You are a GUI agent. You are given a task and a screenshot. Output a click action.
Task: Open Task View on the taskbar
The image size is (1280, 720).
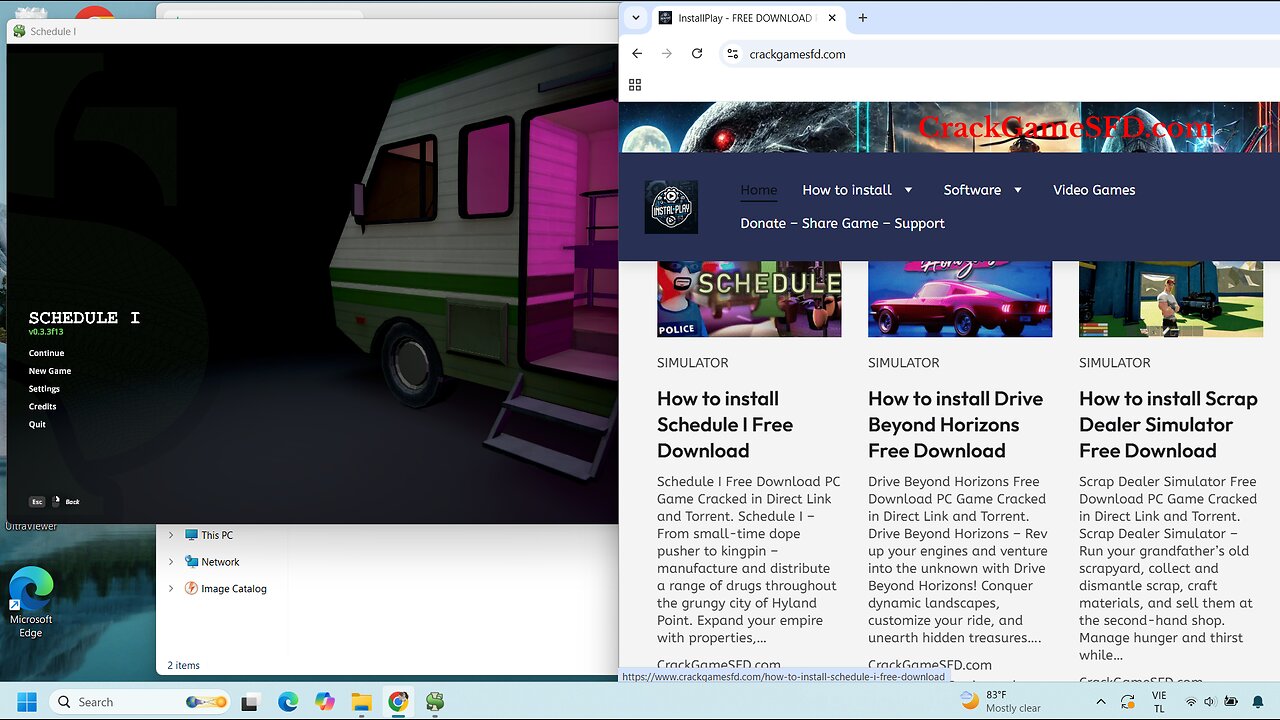click(250, 702)
